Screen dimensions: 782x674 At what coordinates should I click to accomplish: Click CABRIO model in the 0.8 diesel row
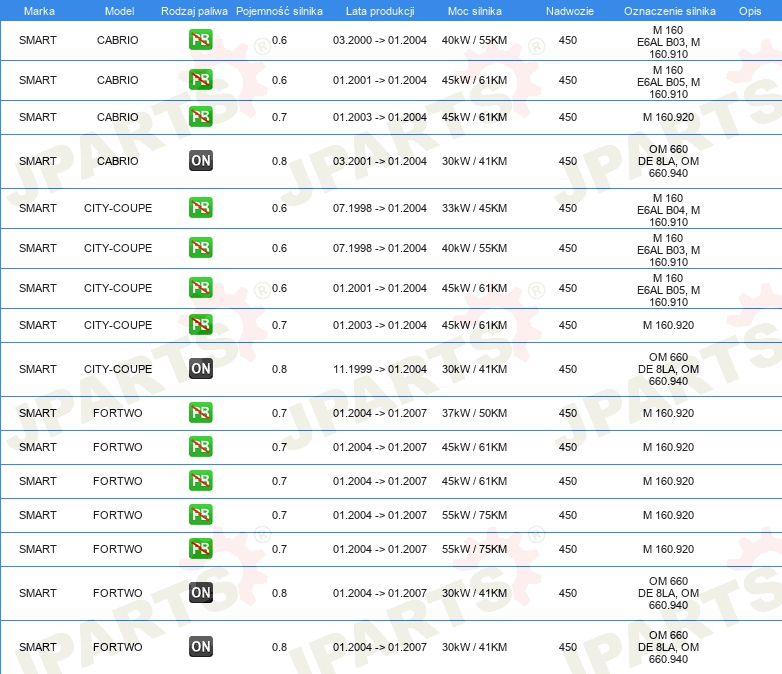click(x=118, y=161)
